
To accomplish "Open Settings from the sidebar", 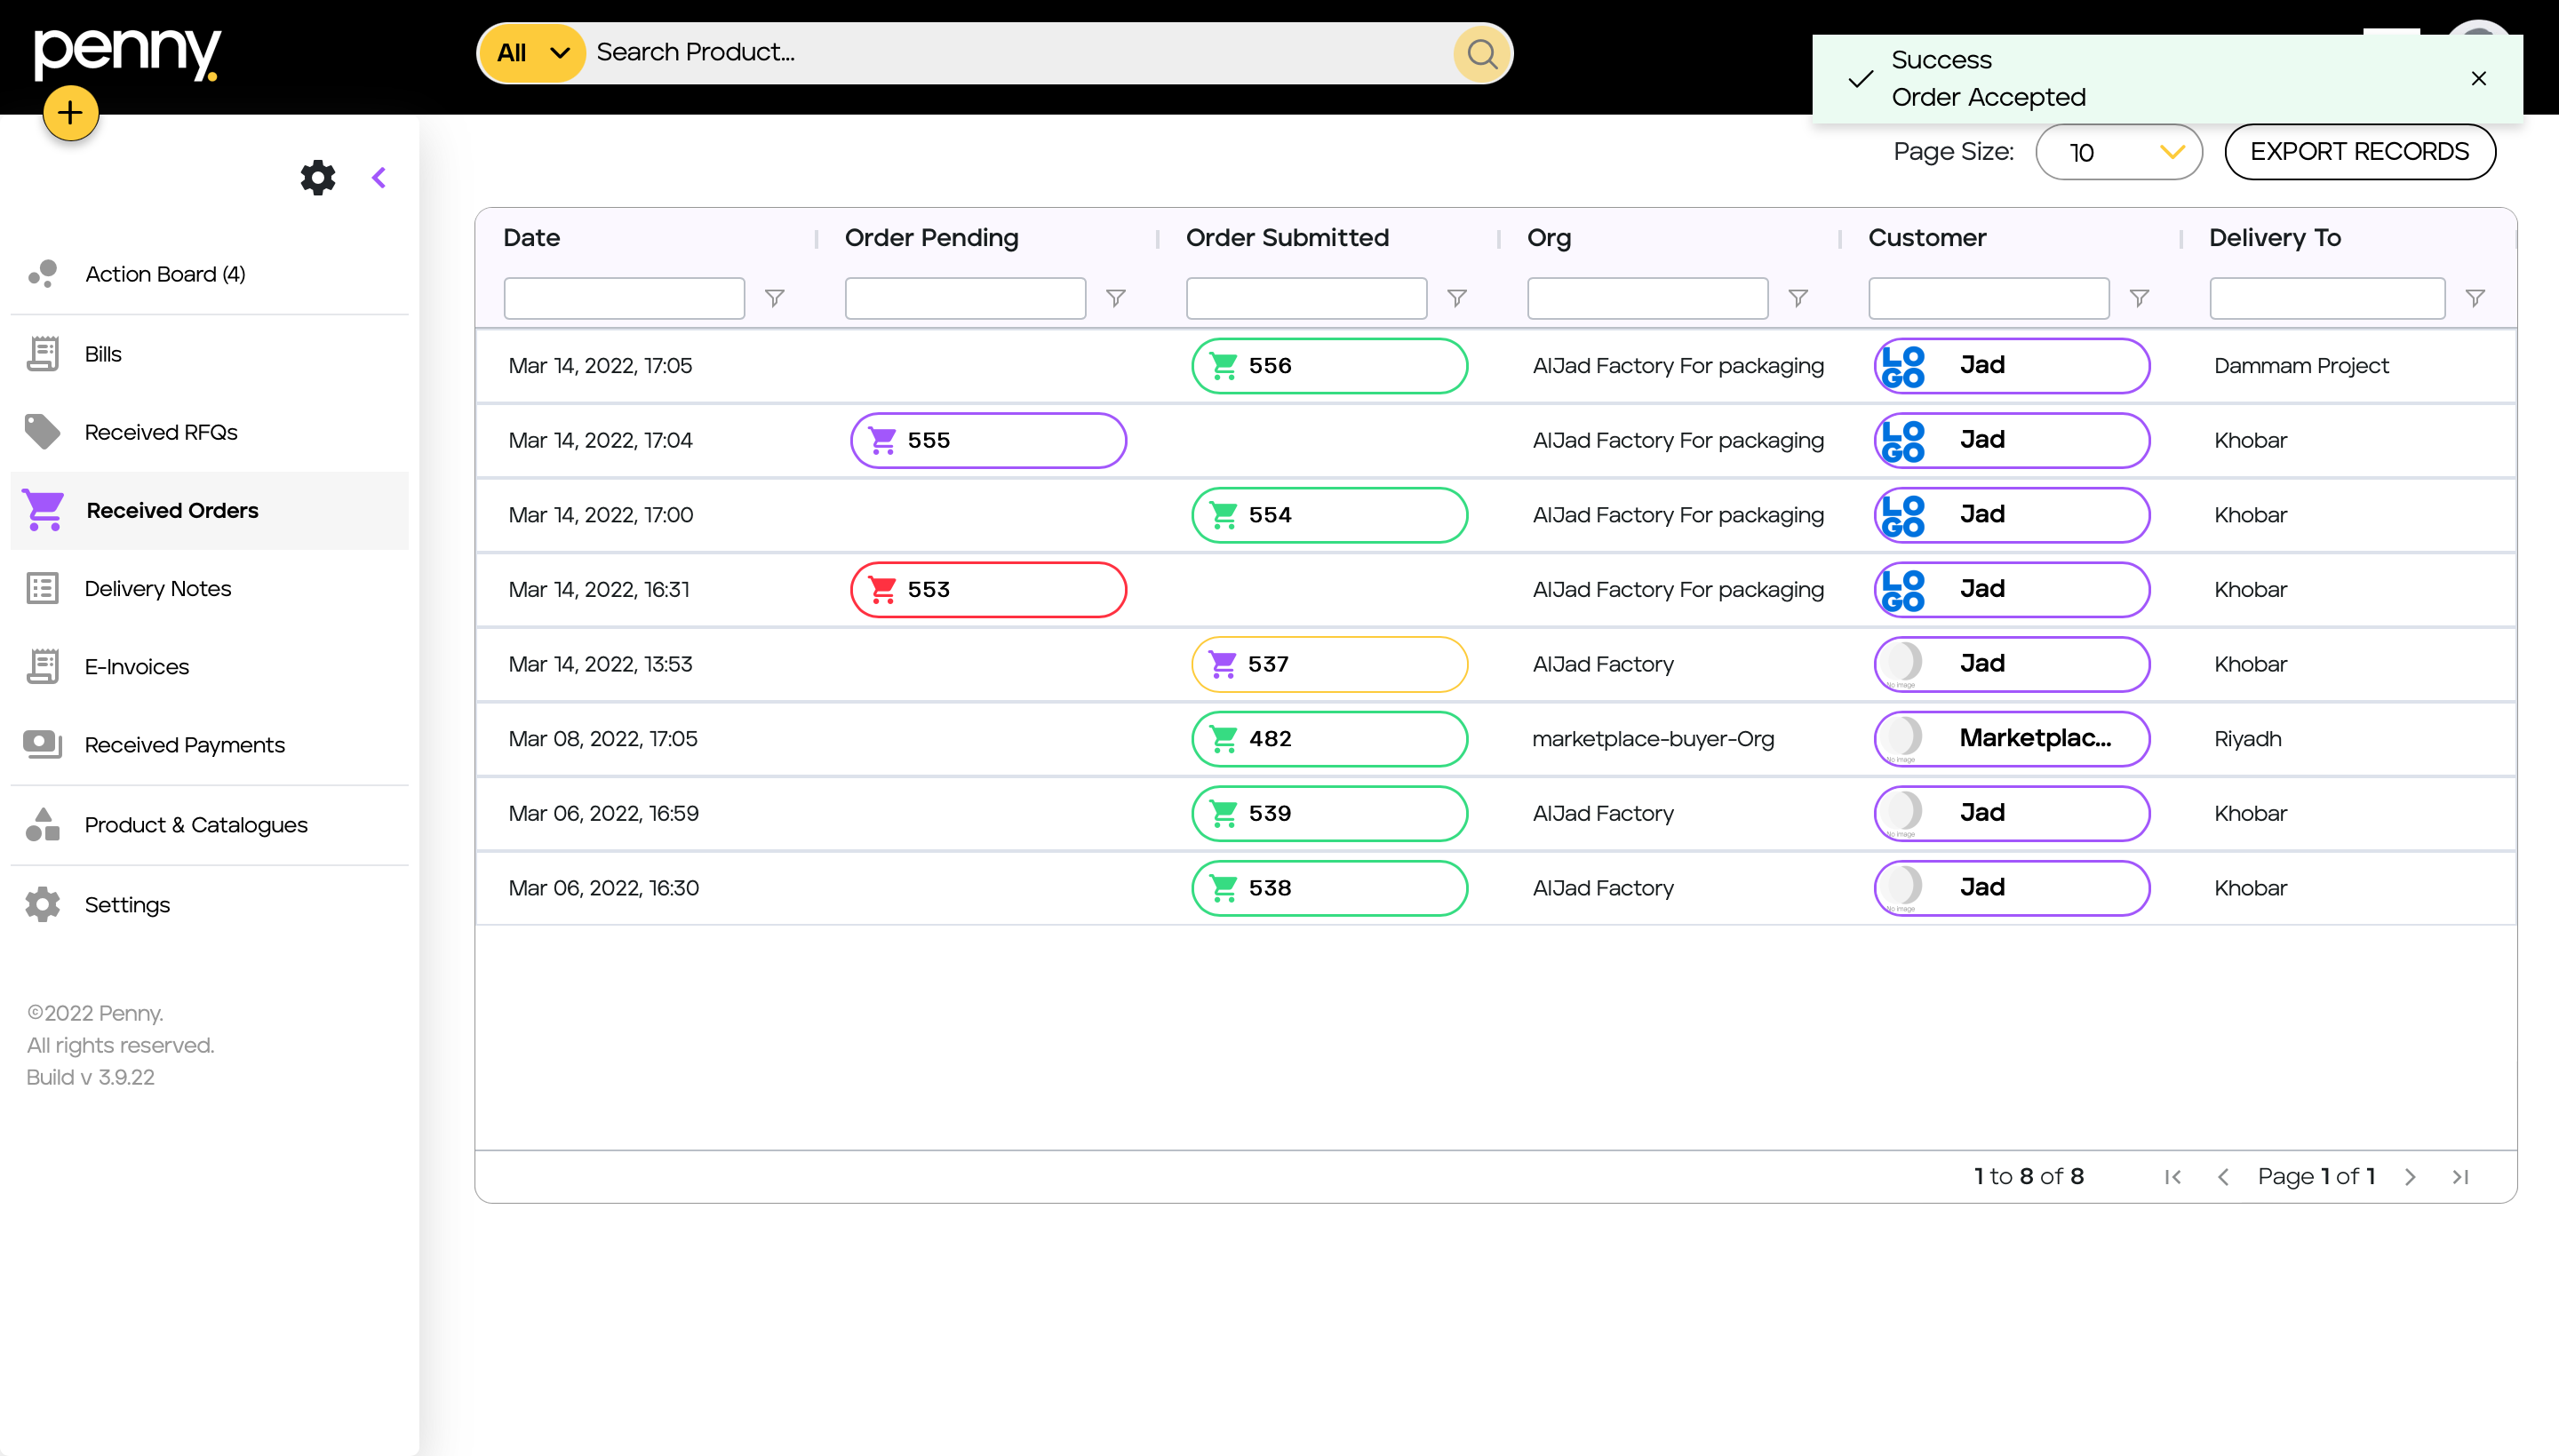I will [x=209, y=905].
